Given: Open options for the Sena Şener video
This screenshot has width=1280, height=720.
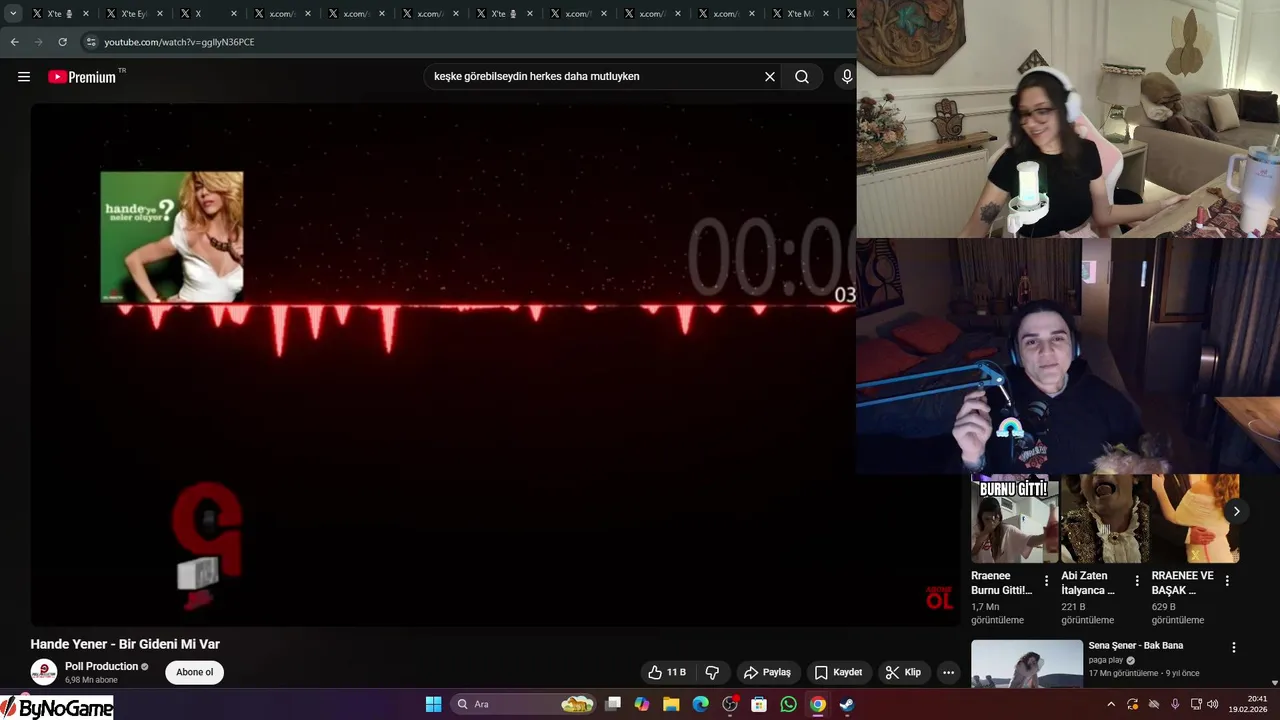Looking at the screenshot, I should pos(1234,648).
